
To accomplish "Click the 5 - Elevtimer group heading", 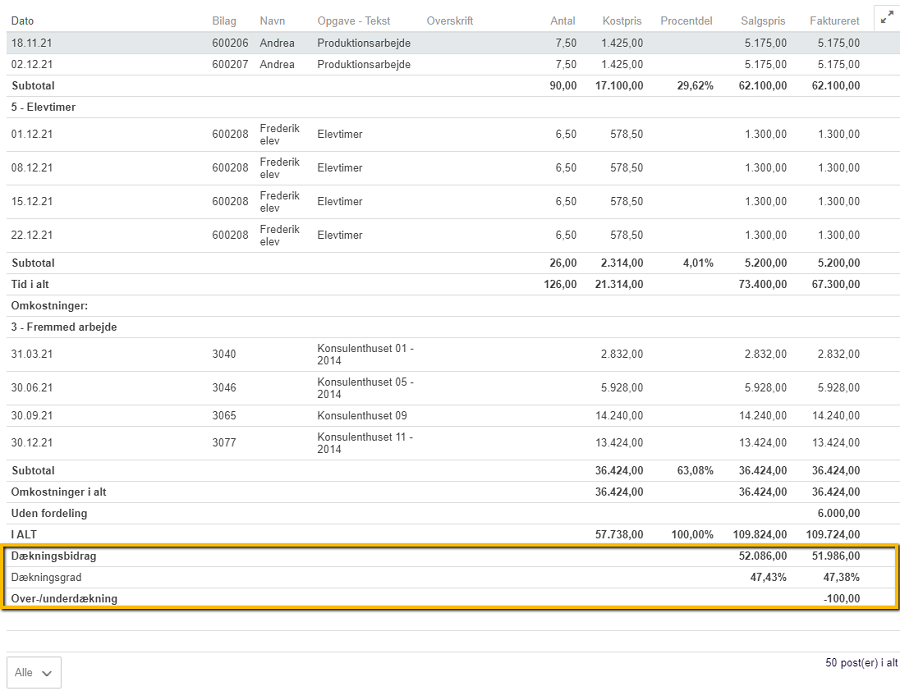I will (44, 107).
